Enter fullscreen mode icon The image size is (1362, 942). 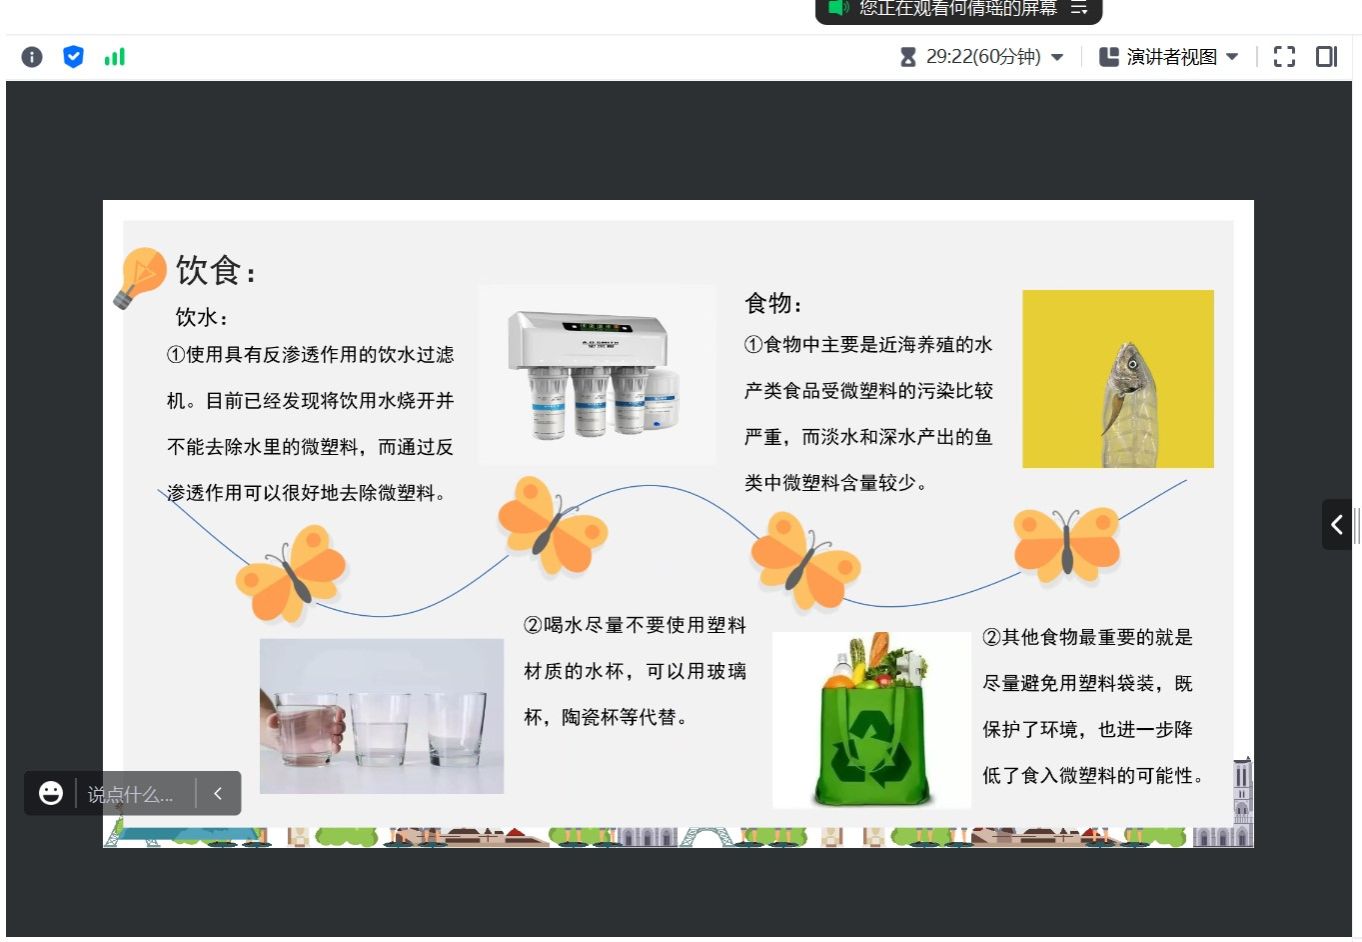tap(1284, 57)
